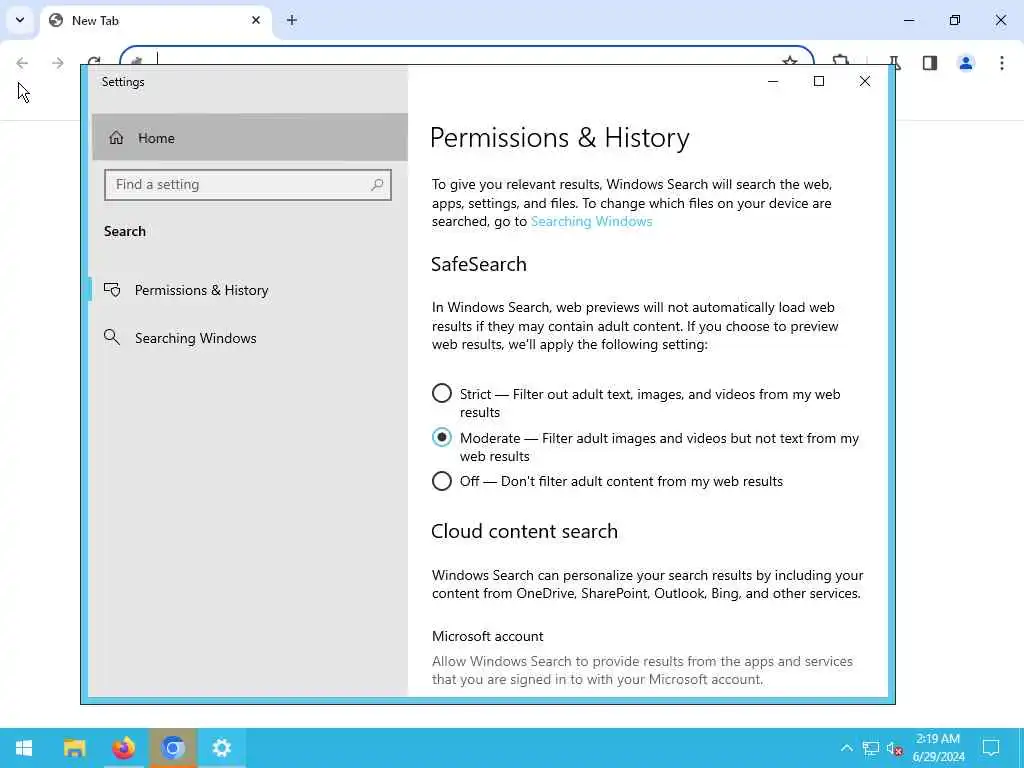Restore down the Chrome window
Viewport: 1024px width, 768px height.
tap(955, 20)
